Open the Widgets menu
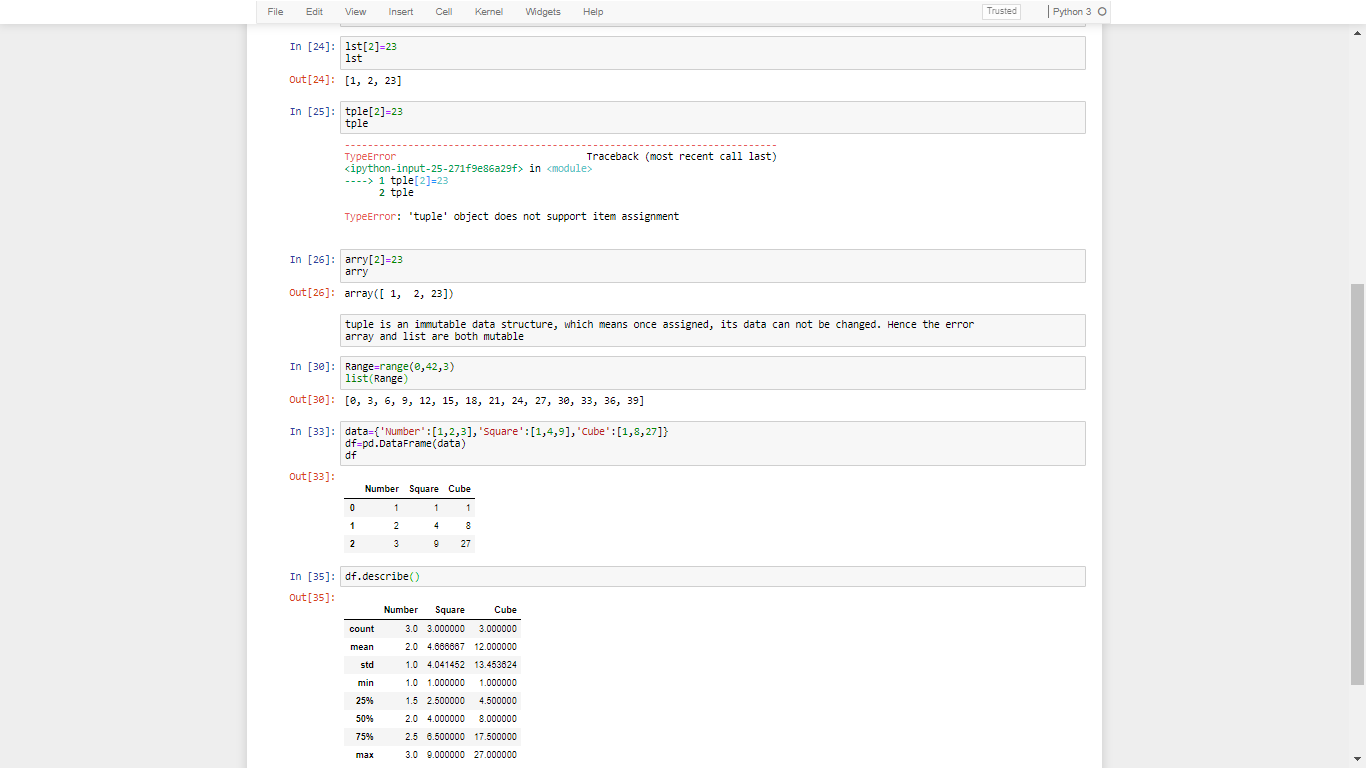The height and width of the screenshot is (768, 1366). tap(543, 12)
